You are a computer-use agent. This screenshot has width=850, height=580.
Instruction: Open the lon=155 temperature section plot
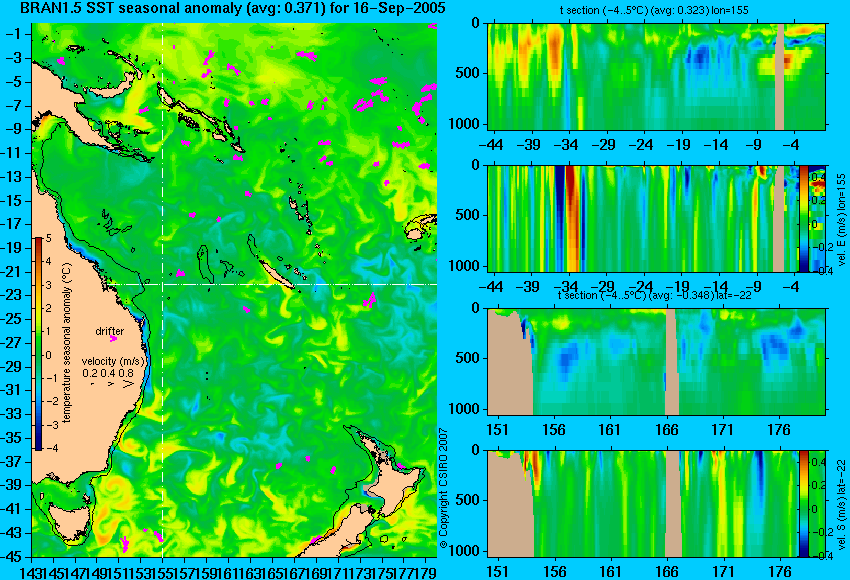click(656, 76)
